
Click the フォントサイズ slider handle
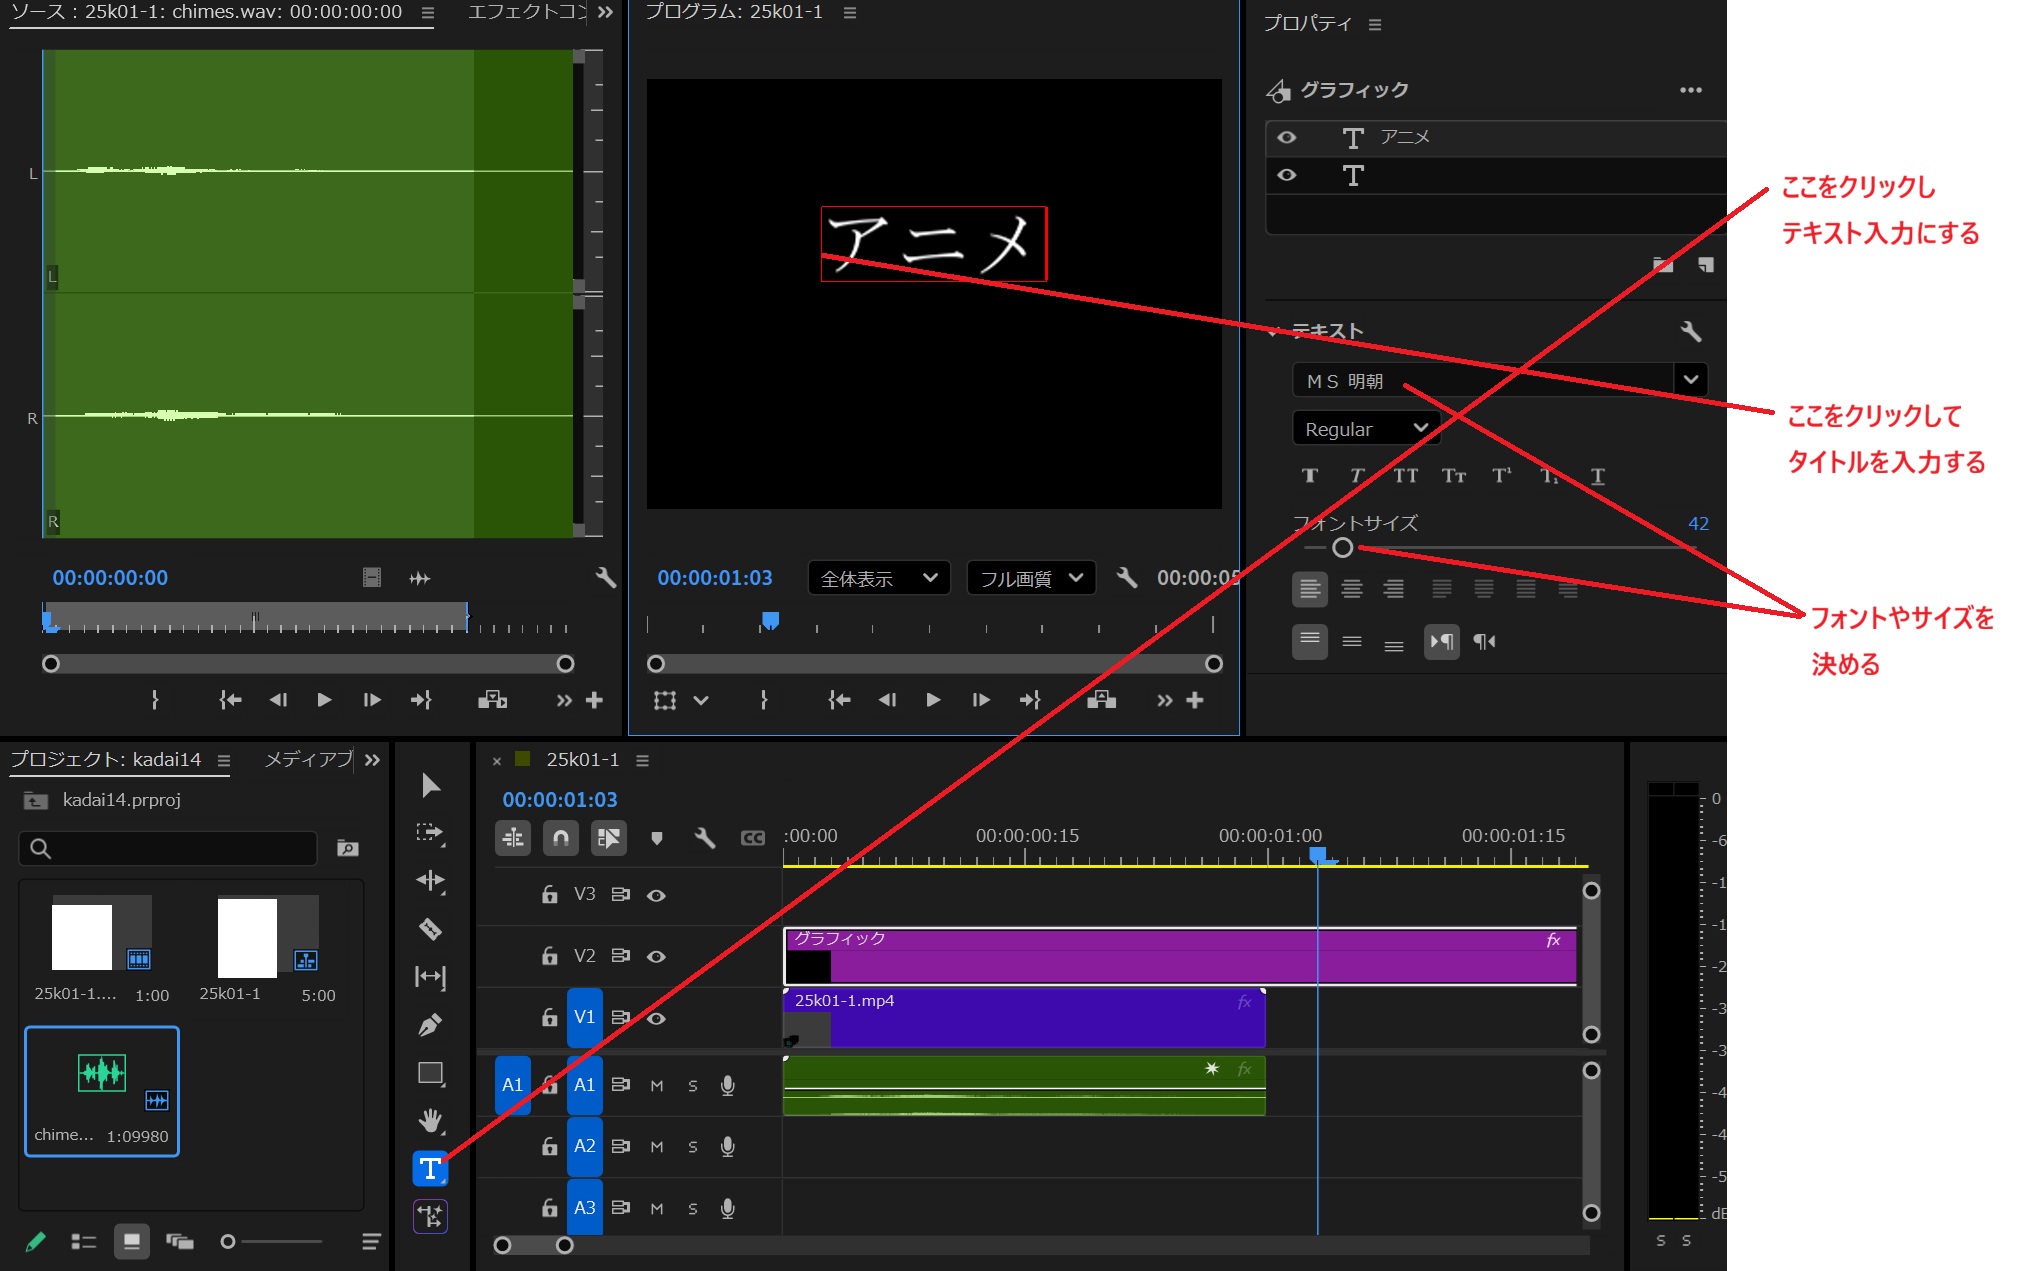click(x=1342, y=548)
